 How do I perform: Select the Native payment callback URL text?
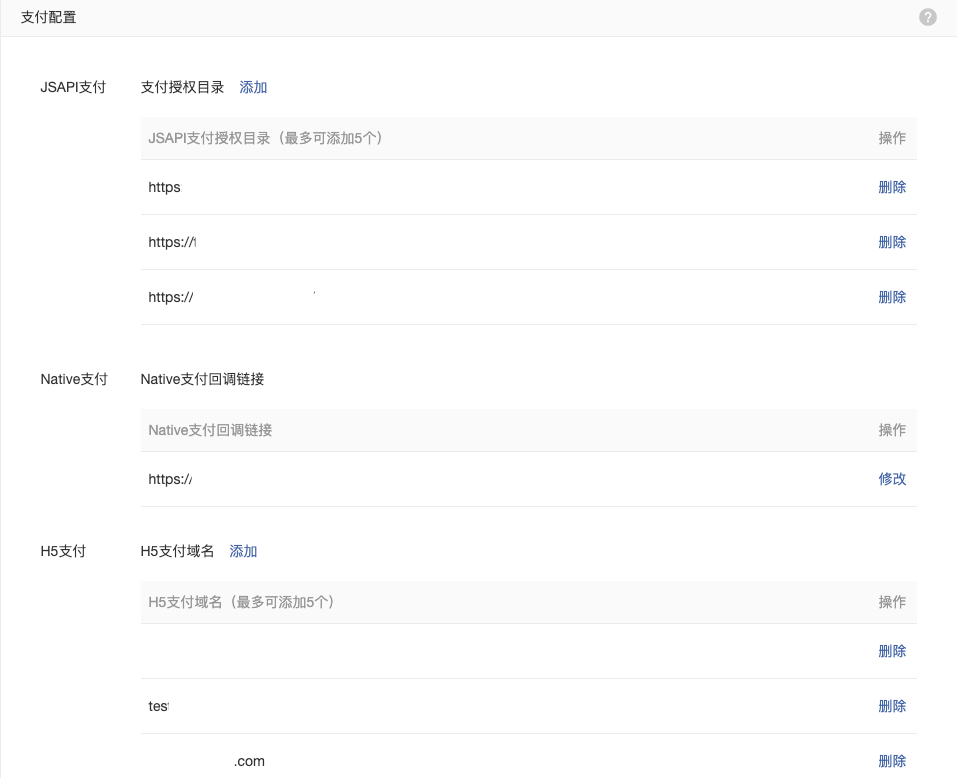point(170,479)
